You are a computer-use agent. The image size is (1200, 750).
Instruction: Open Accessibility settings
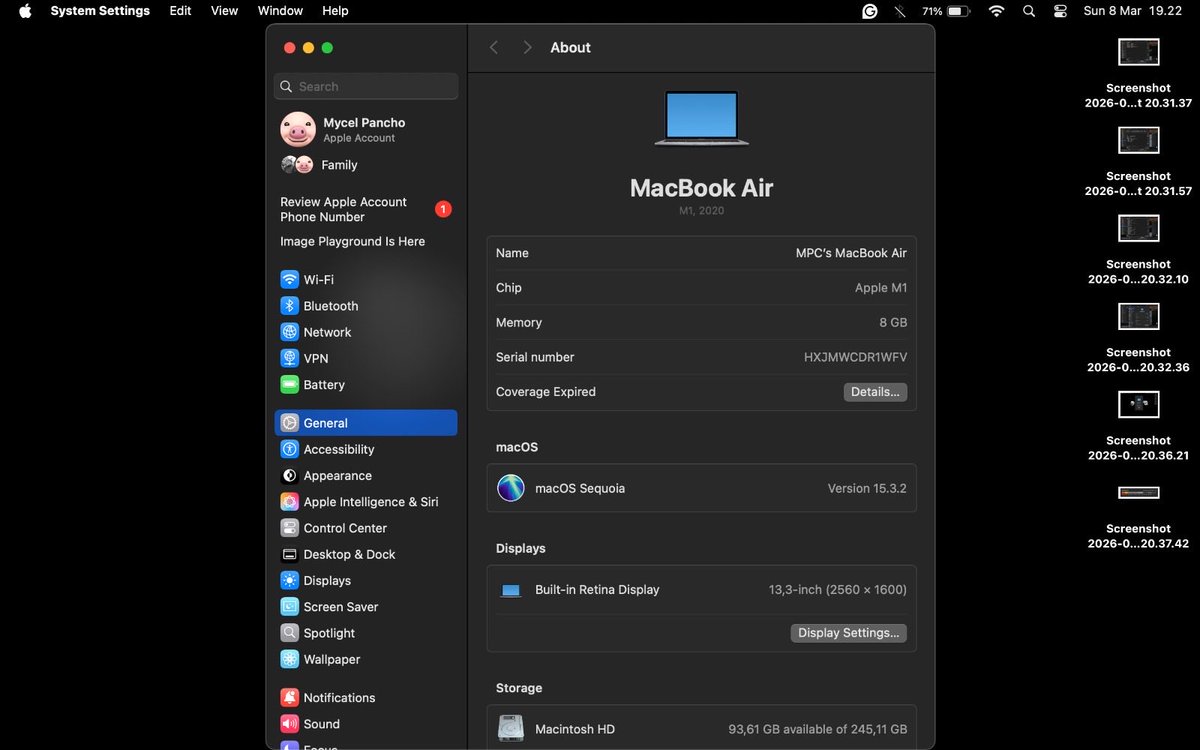[x=336, y=449]
